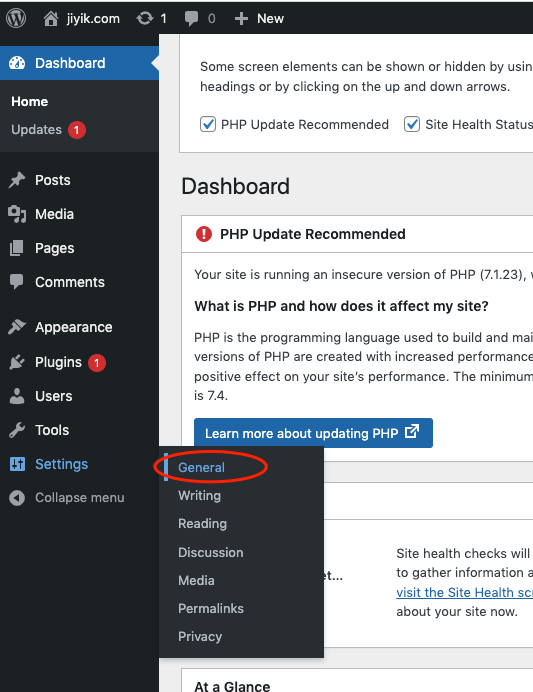
Task: Click the Comments bubble icon in sidebar
Action: pos(17,282)
